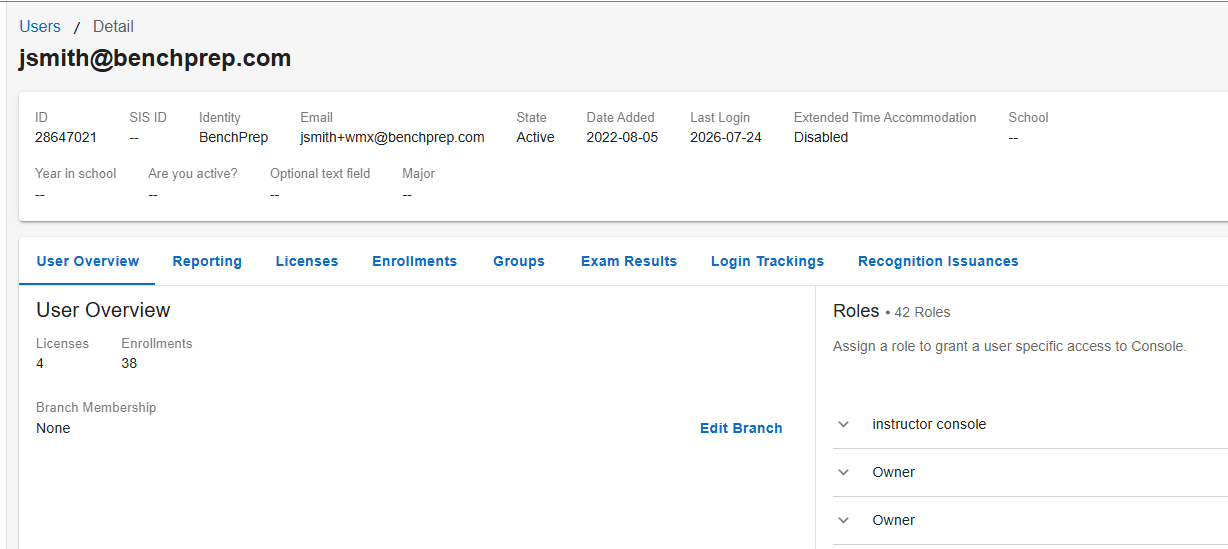Click the 42 Roles count label
The width and height of the screenshot is (1228, 549).
[x=922, y=312]
